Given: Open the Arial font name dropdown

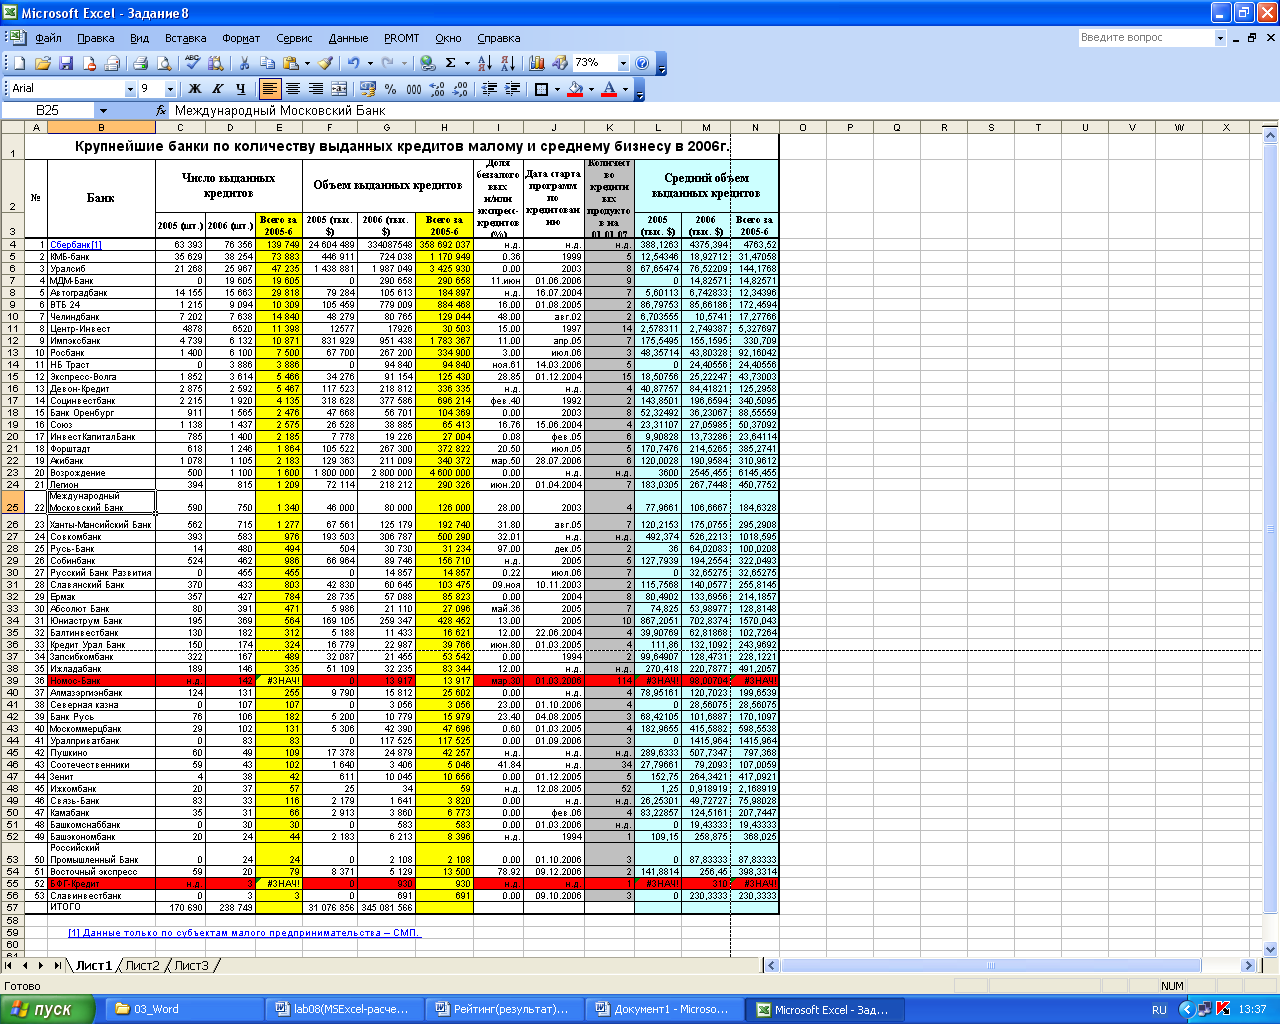Looking at the screenshot, I should [129, 89].
